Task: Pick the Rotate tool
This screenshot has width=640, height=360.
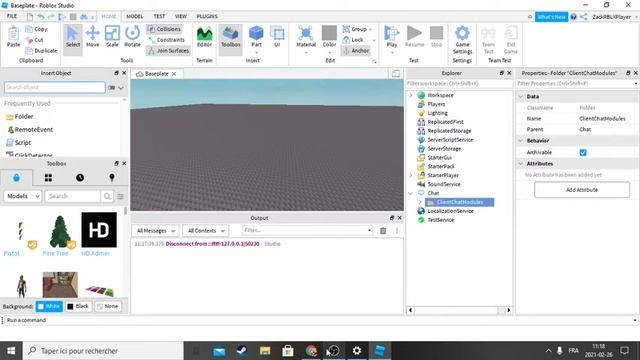Action: click(132, 37)
